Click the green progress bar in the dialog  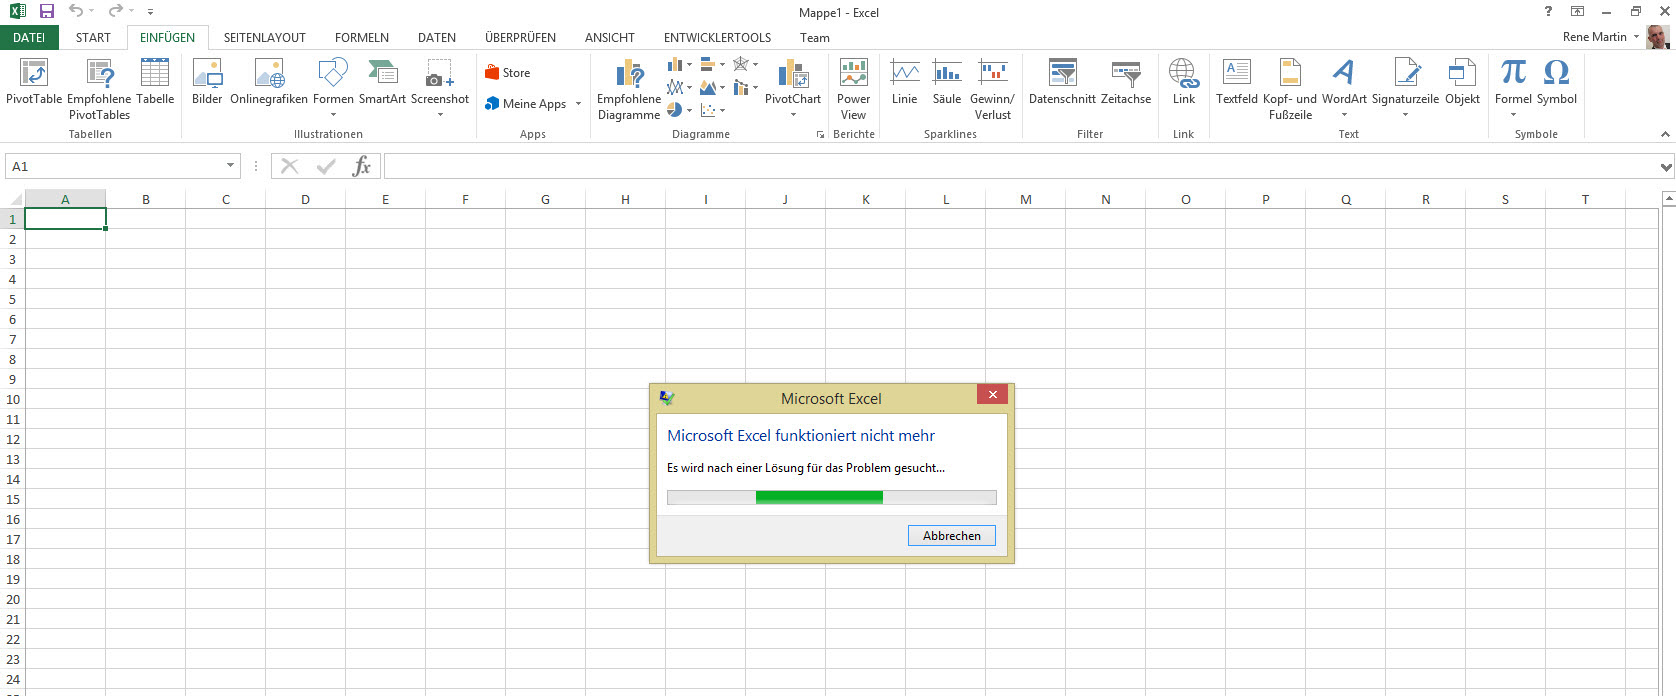point(819,497)
